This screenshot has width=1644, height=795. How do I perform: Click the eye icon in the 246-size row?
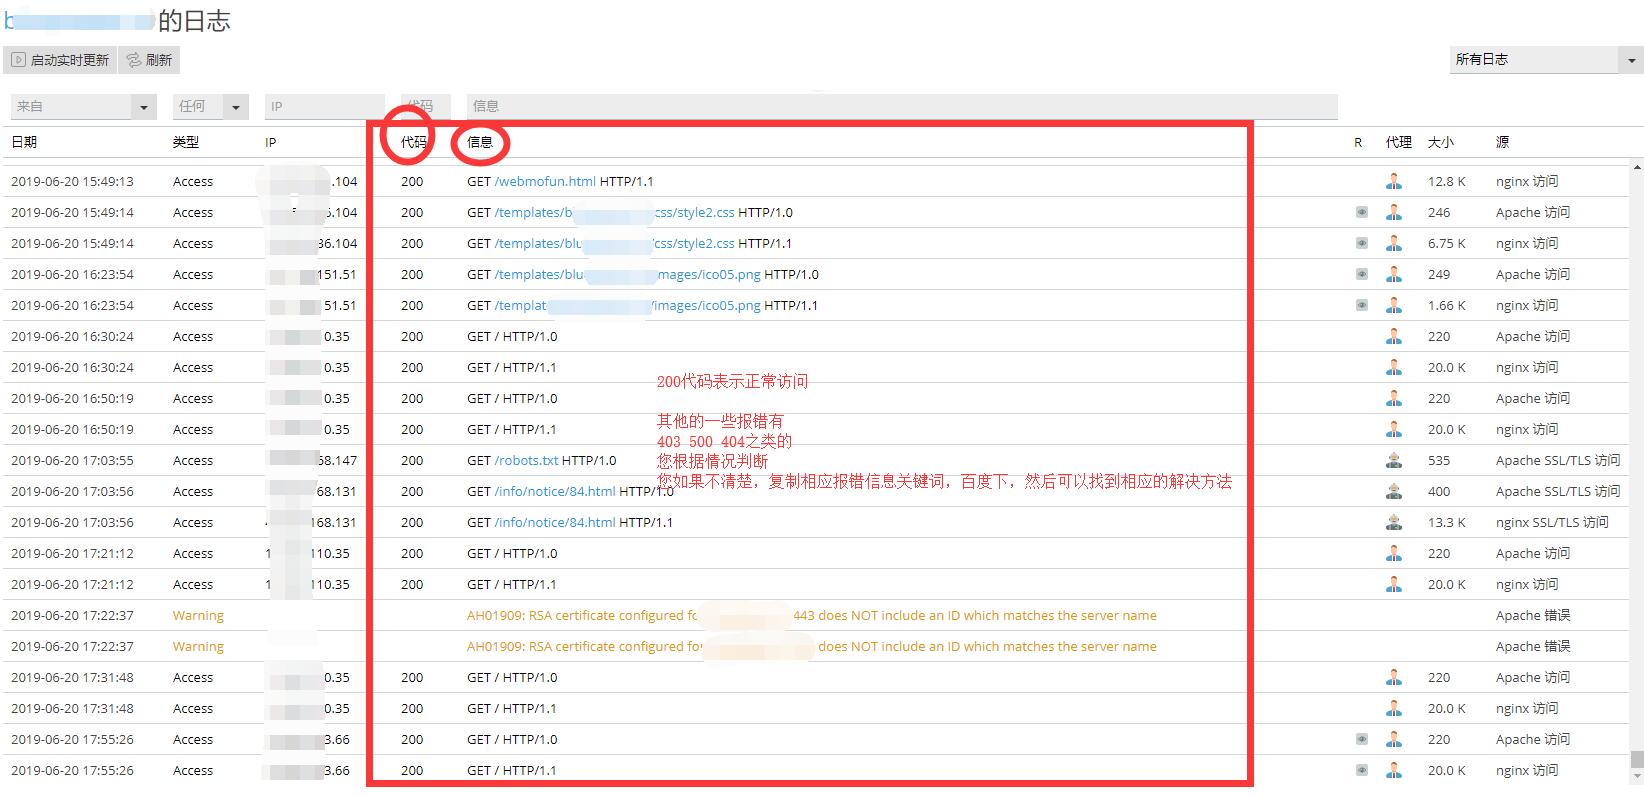tap(1361, 212)
